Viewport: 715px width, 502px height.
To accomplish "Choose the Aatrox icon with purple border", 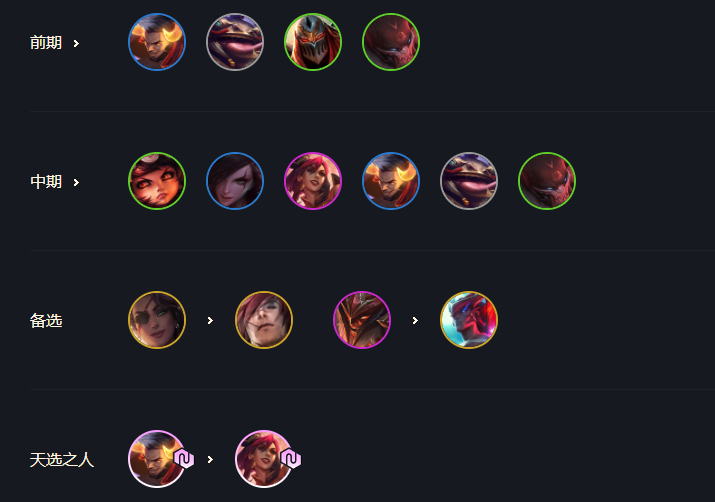I will (362, 320).
